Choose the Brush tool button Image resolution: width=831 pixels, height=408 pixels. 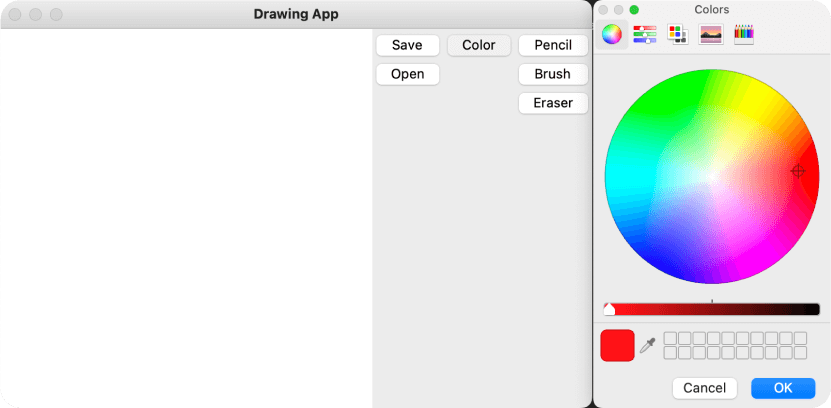(x=553, y=74)
